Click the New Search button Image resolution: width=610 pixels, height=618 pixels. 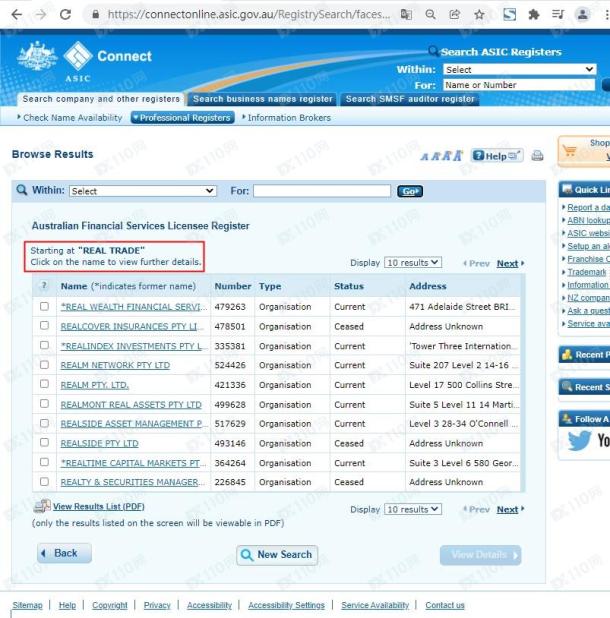pyautogui.click(x=277, y=555)
